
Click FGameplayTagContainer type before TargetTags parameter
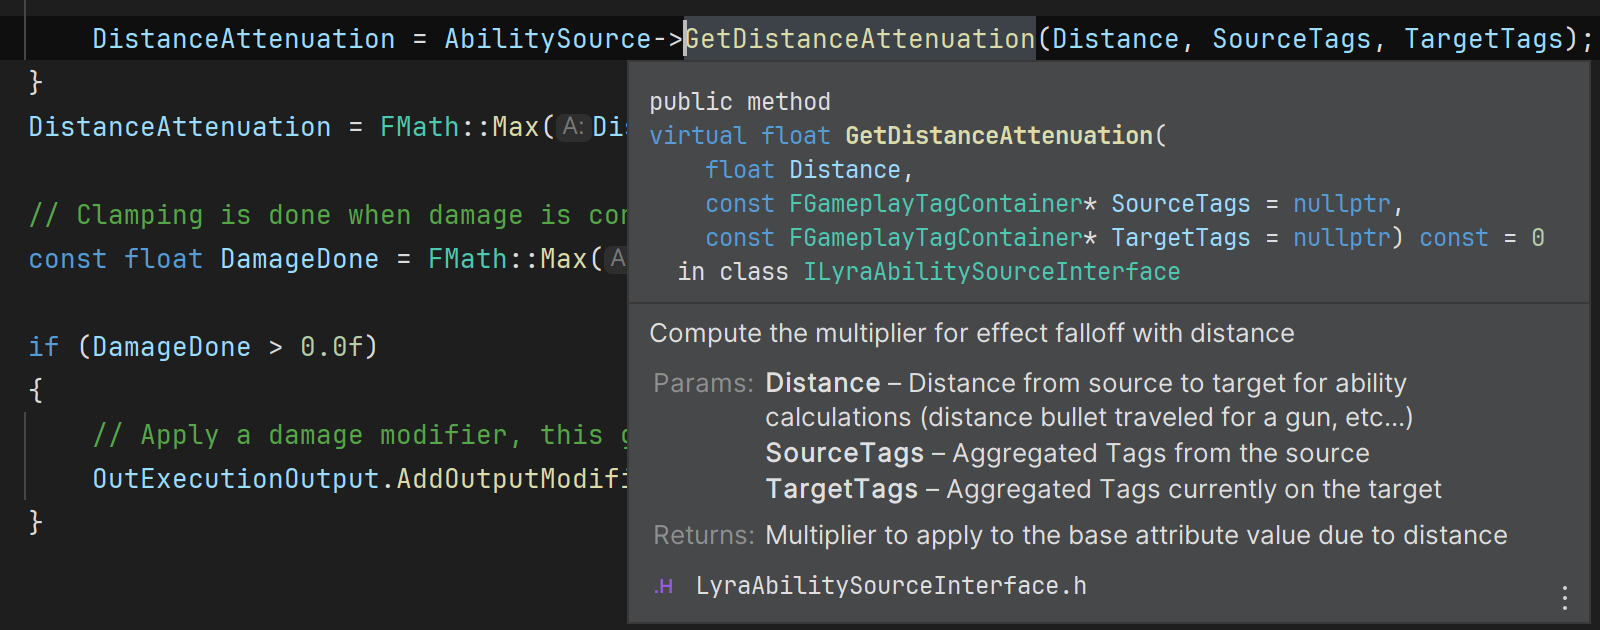[935, 238]
